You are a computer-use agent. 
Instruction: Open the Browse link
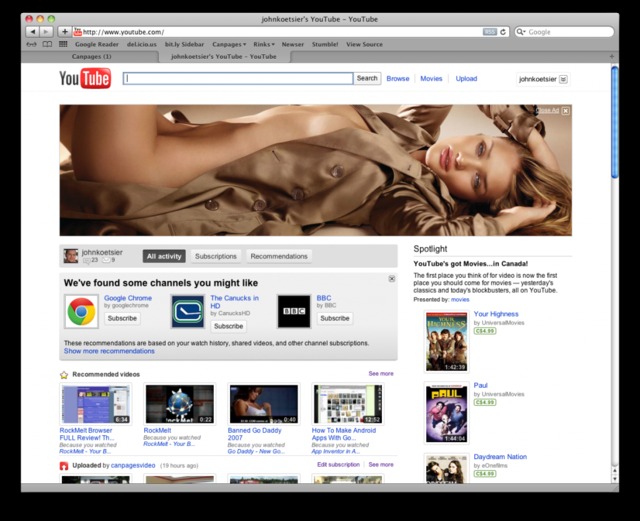pyautogui.click(x=398, y=78)
